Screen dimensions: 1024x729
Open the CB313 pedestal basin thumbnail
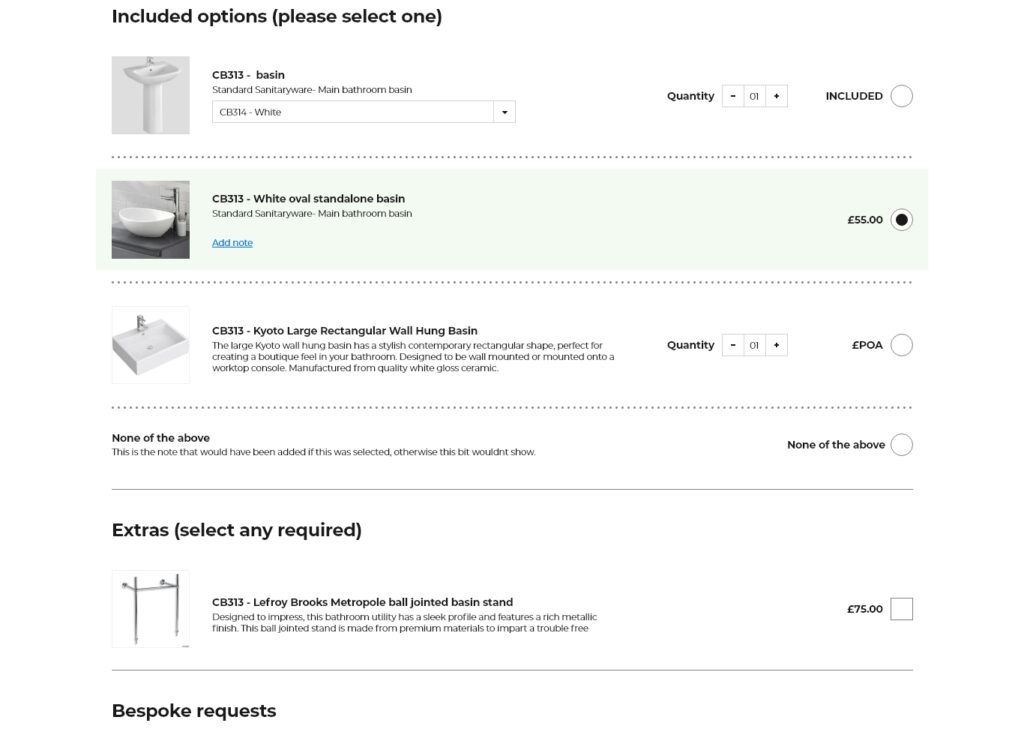150,95
